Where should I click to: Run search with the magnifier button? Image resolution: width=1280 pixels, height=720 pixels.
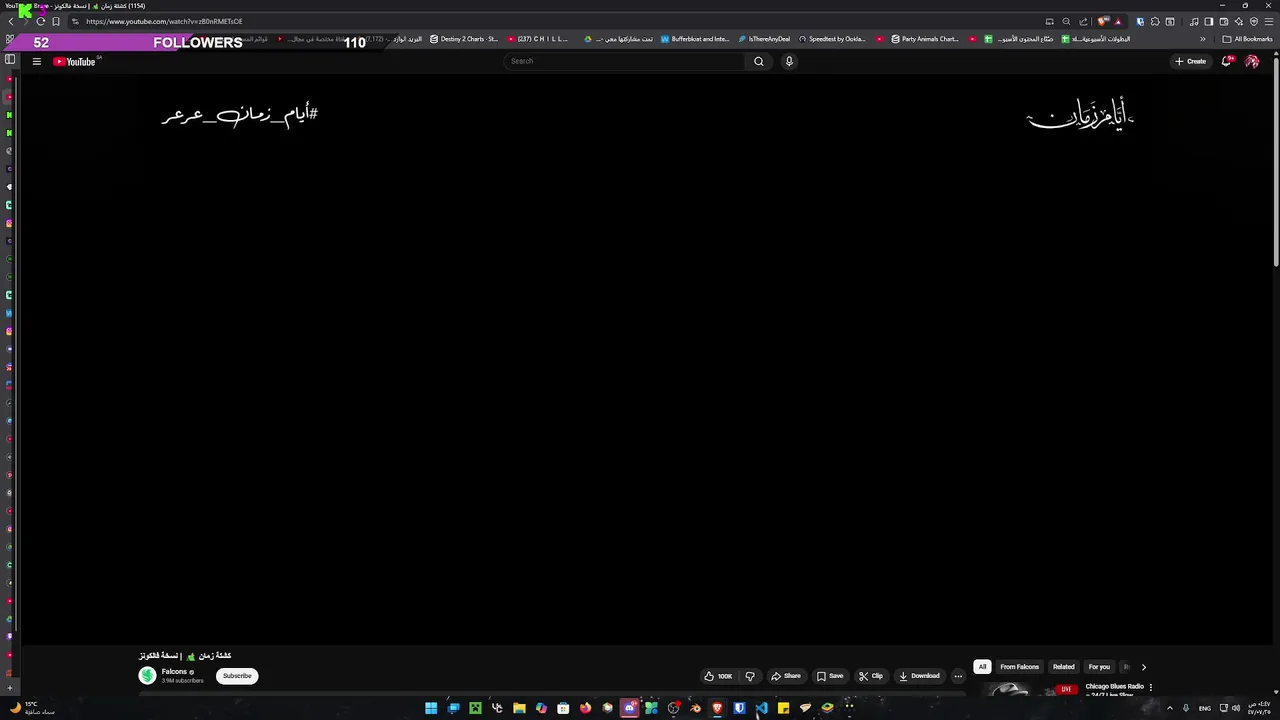click(759, 61)
